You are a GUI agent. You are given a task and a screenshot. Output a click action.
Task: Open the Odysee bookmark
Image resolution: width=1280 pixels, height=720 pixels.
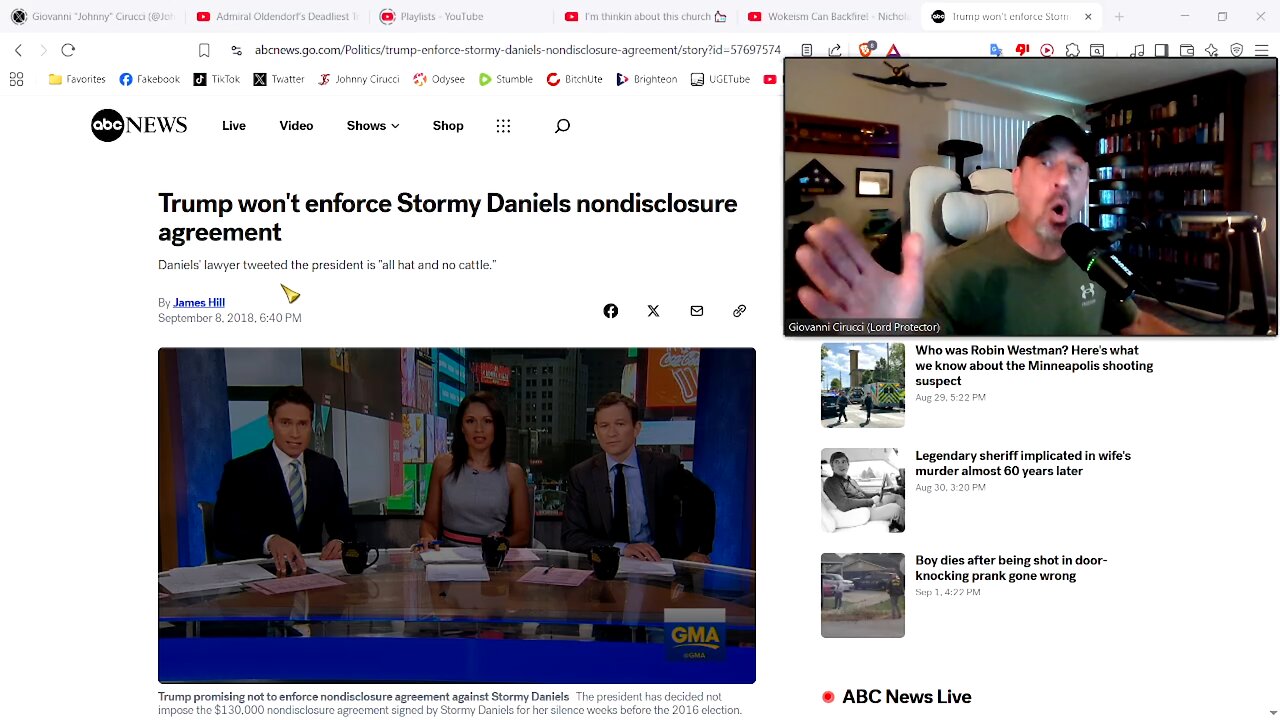(439, 79)
